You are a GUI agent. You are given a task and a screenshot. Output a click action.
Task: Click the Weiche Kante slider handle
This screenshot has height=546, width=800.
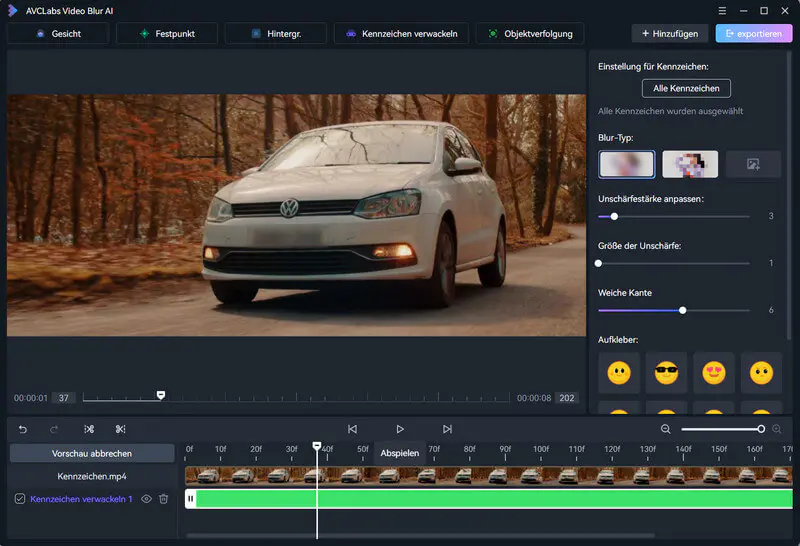[x=683, y=310]
